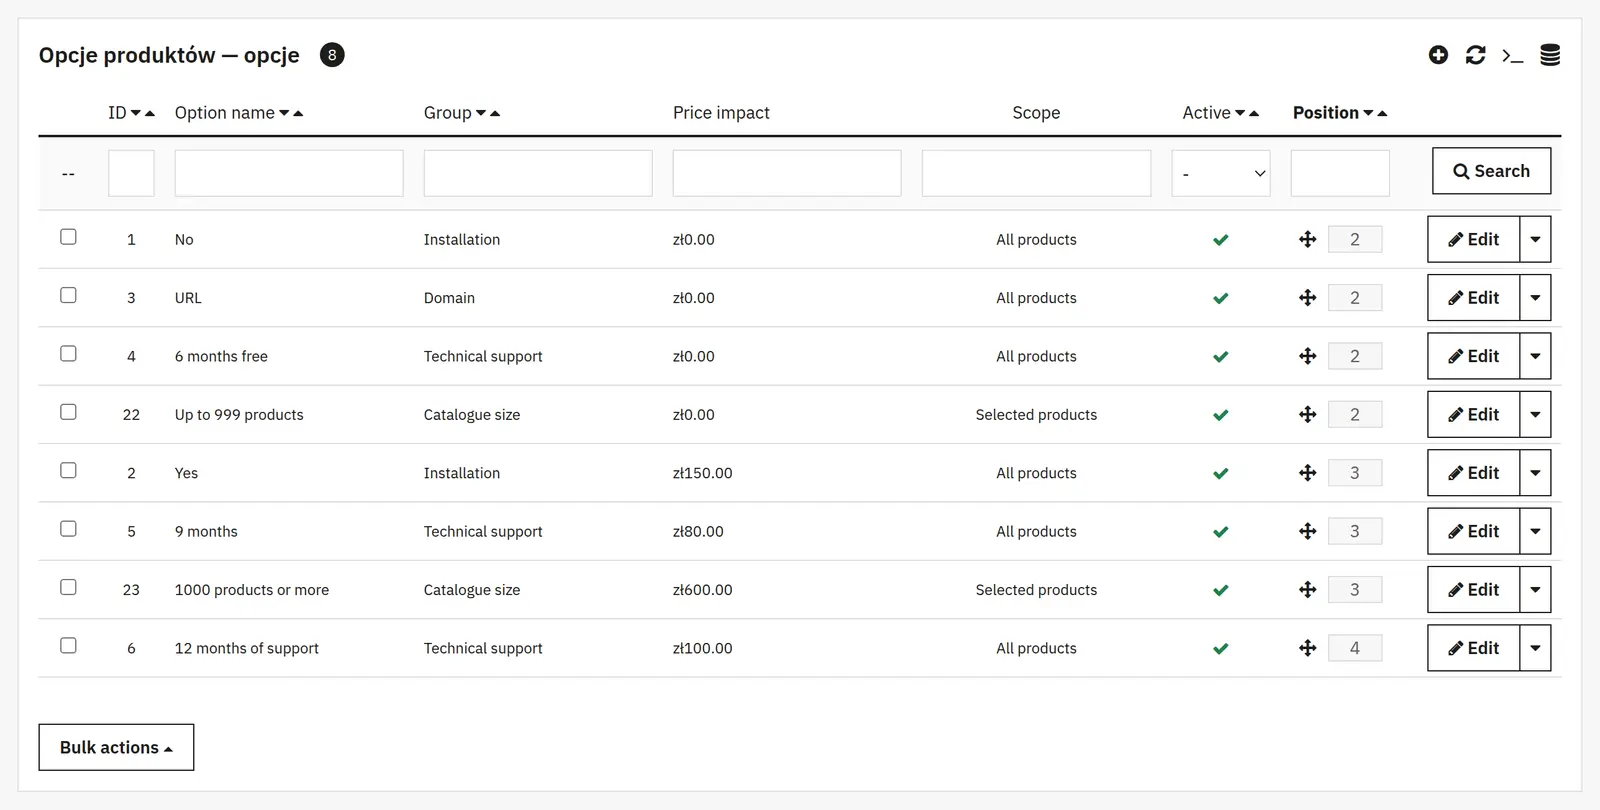Click the Position filter field
The image size is (1600, 810).
pos(1340,173)
